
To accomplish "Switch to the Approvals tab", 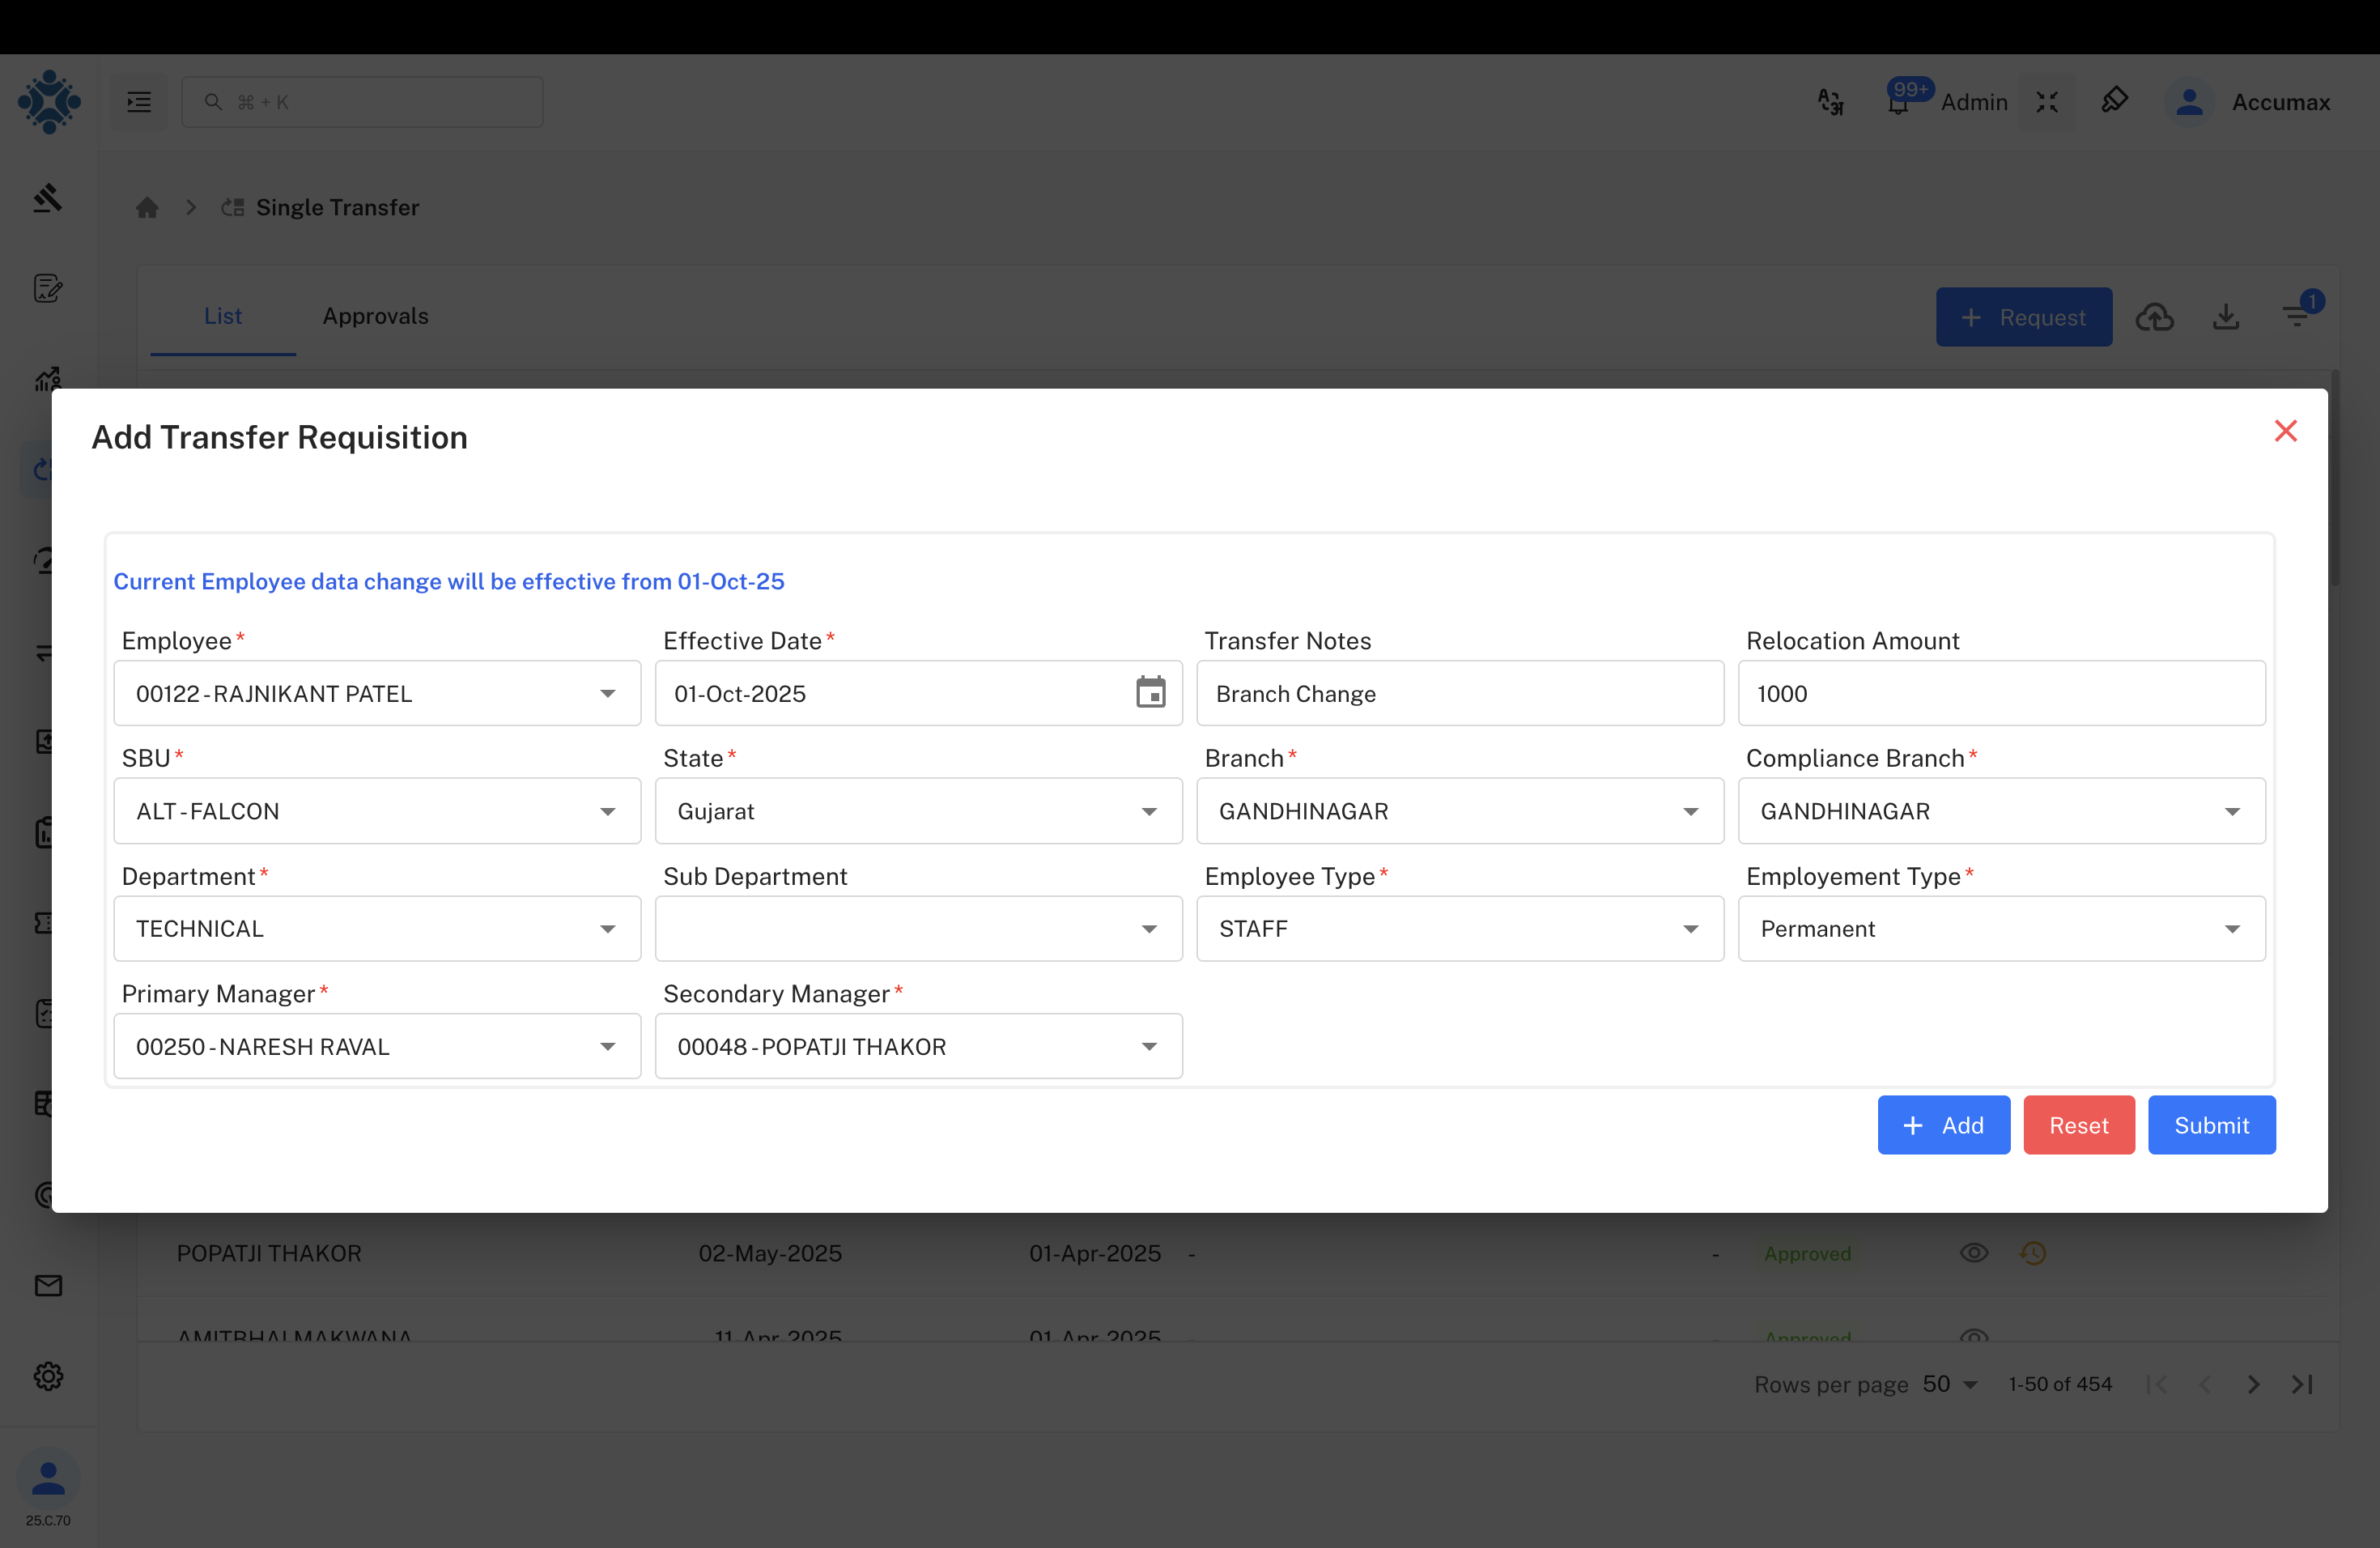I will tap(375, 316).
